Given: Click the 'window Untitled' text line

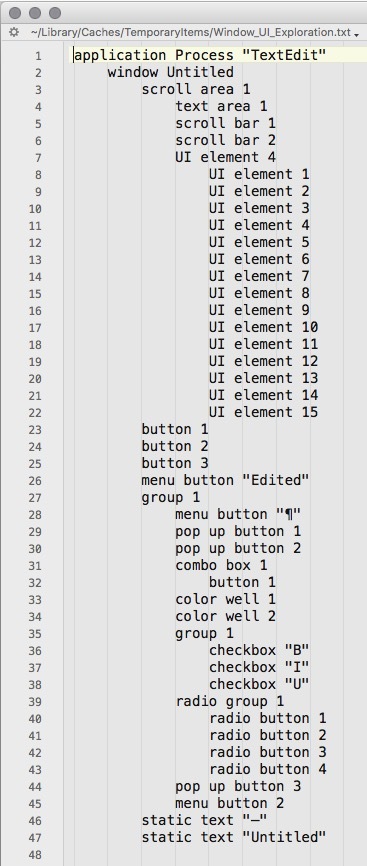Looking at the screenshot, I should click(170, 72).
